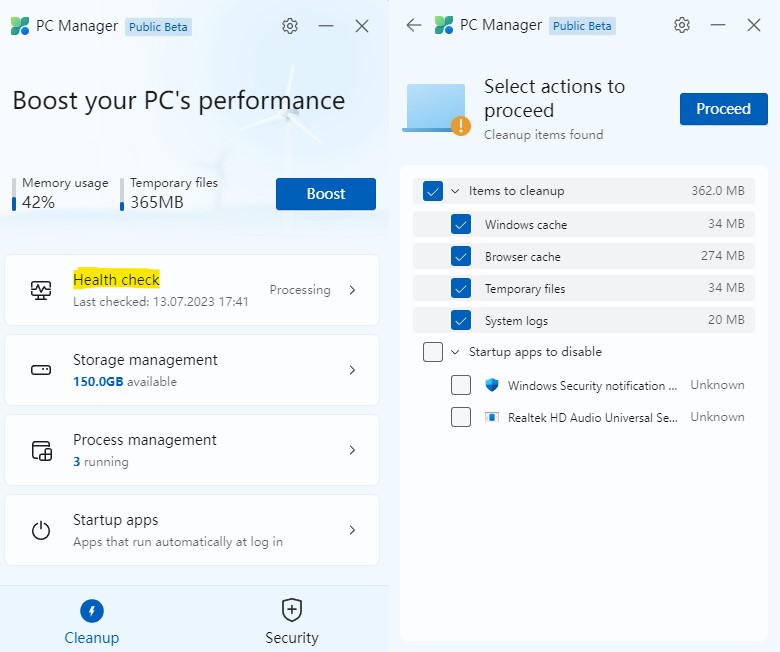
Task: Click the 274 MB Browser cache size
Action: tap(723, 256)
